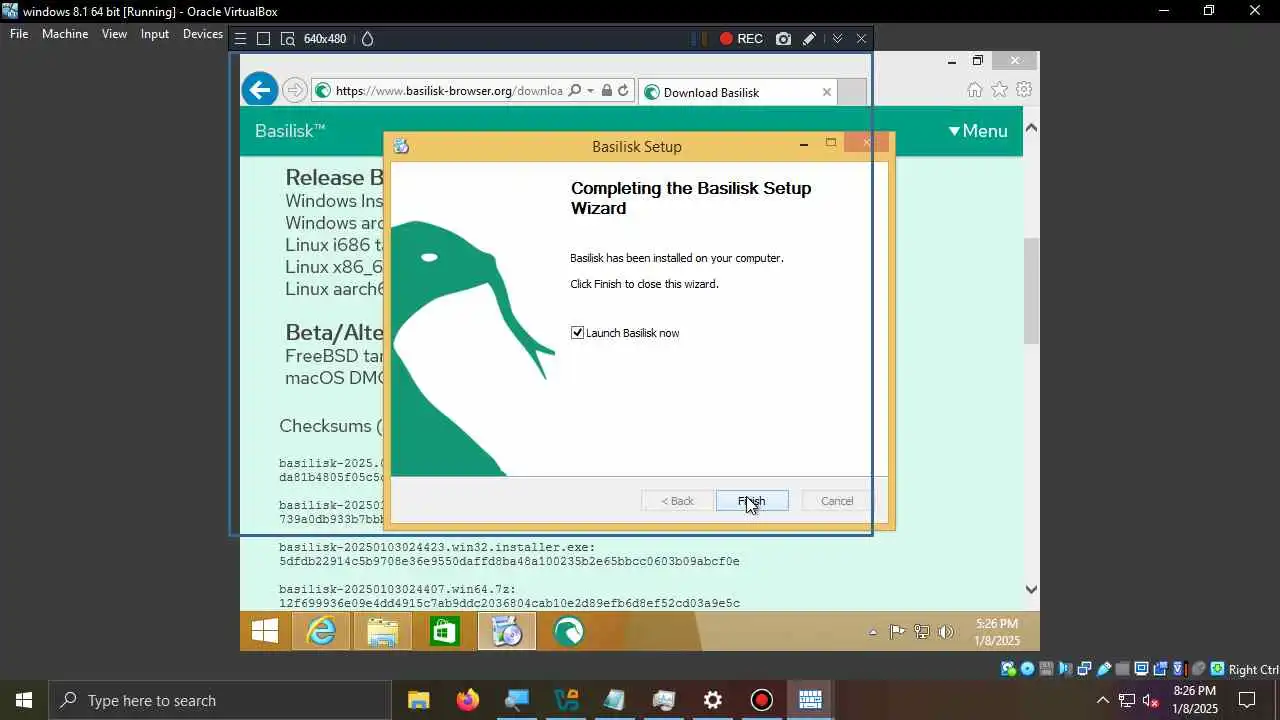Open Internet Explorer tools gear
Image resolution: width=1280 pixels, height=720 pixels.
point(1024,90)
